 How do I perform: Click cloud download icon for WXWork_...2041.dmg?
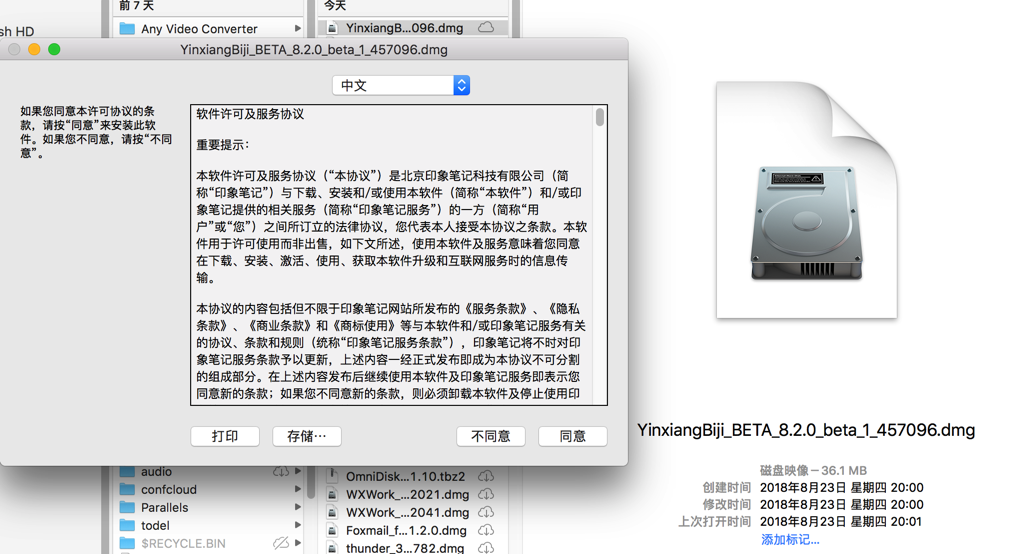click(x=486, y=512)
